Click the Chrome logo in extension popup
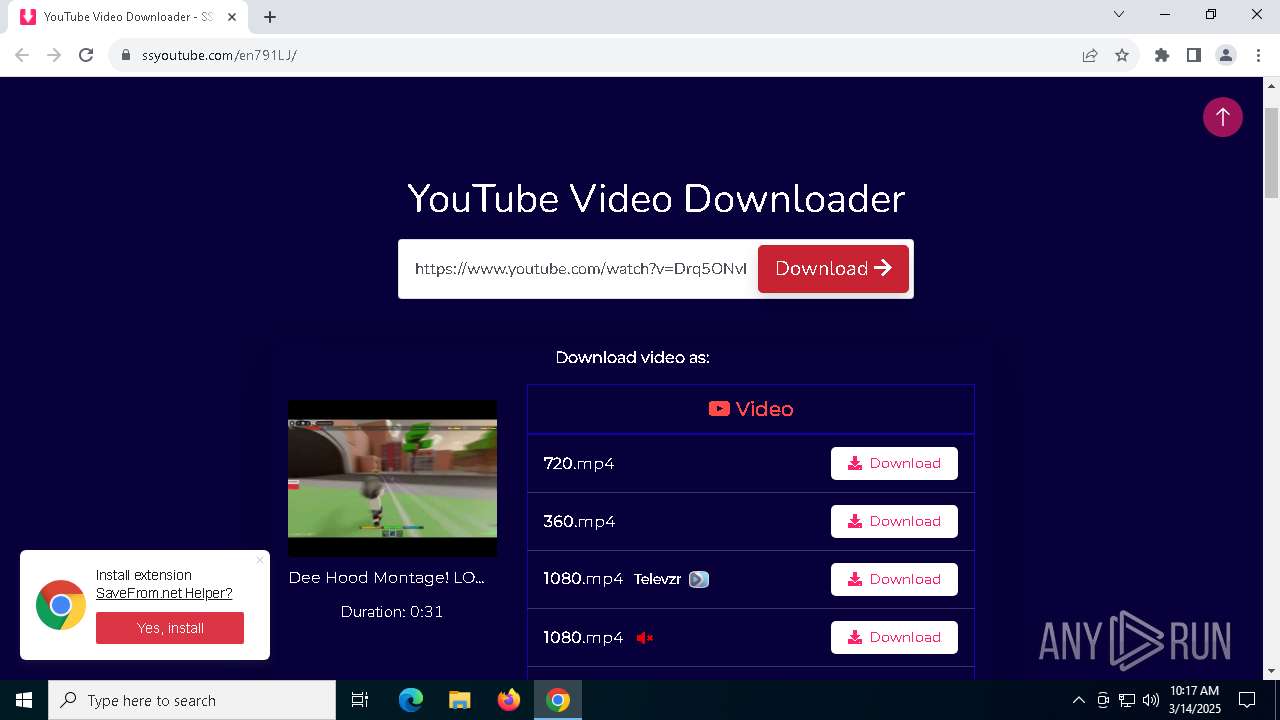The height and width of the screenshot is (720, 1280). click(61, 605)
